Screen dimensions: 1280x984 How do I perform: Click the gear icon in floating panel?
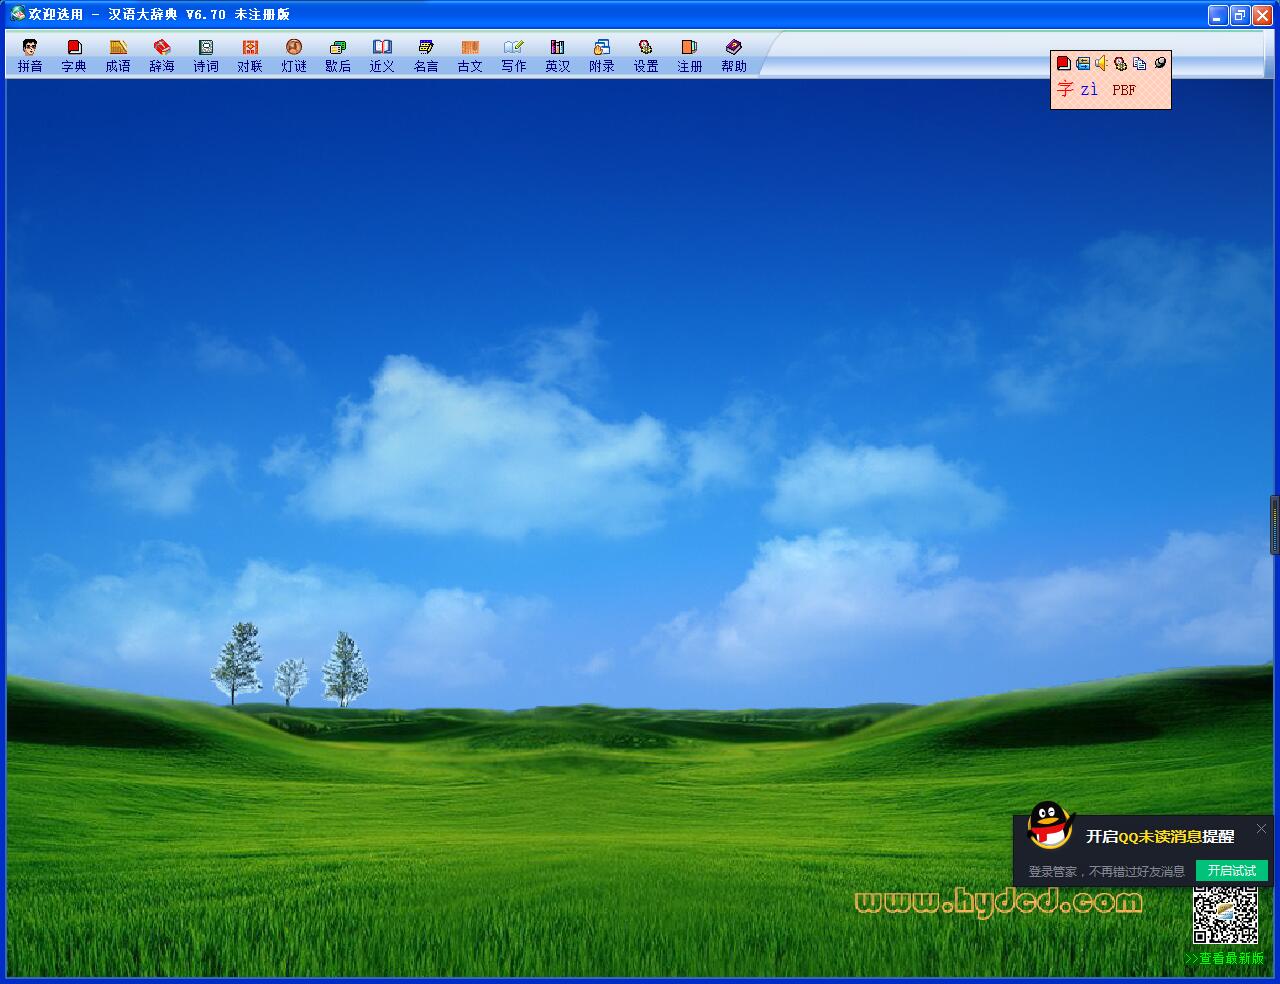click(1121, 63)
